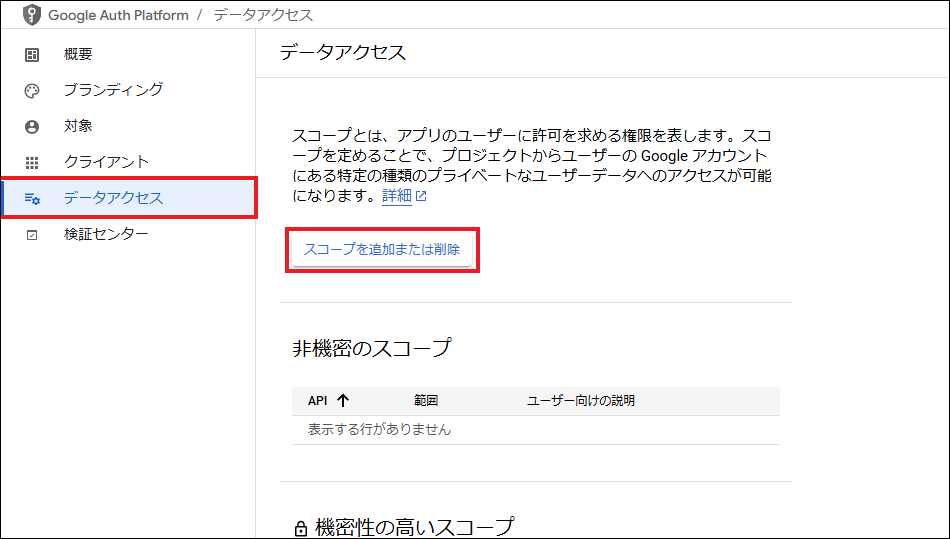Sort by API using the up arrow
Viewport: 950px width, 539px height.
343,400
